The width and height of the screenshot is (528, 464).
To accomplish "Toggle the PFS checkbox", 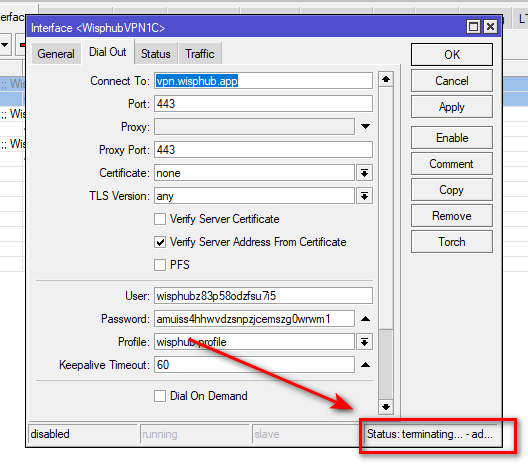I will [x=160, y=265].
